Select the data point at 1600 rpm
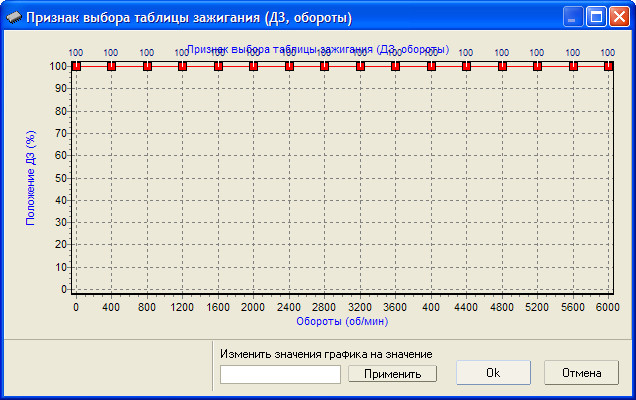636x400 pixels. [x=218, y=66]
